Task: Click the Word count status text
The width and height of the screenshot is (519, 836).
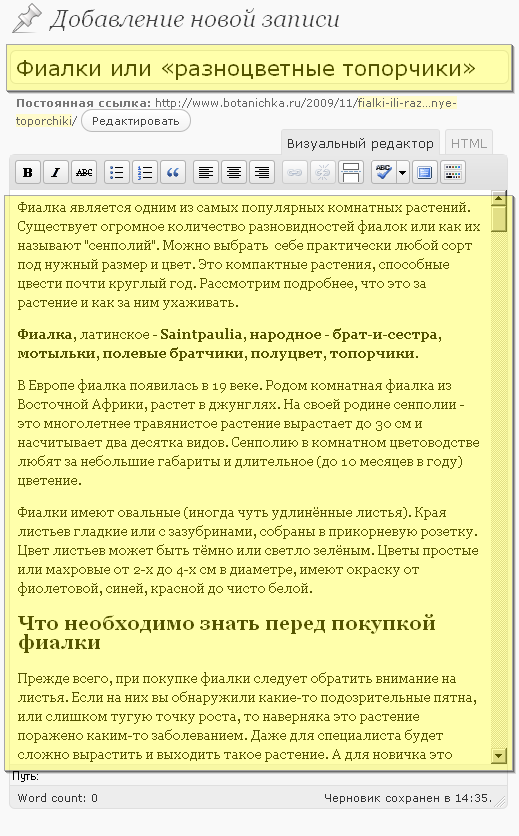Action: [x=58, y=798]
